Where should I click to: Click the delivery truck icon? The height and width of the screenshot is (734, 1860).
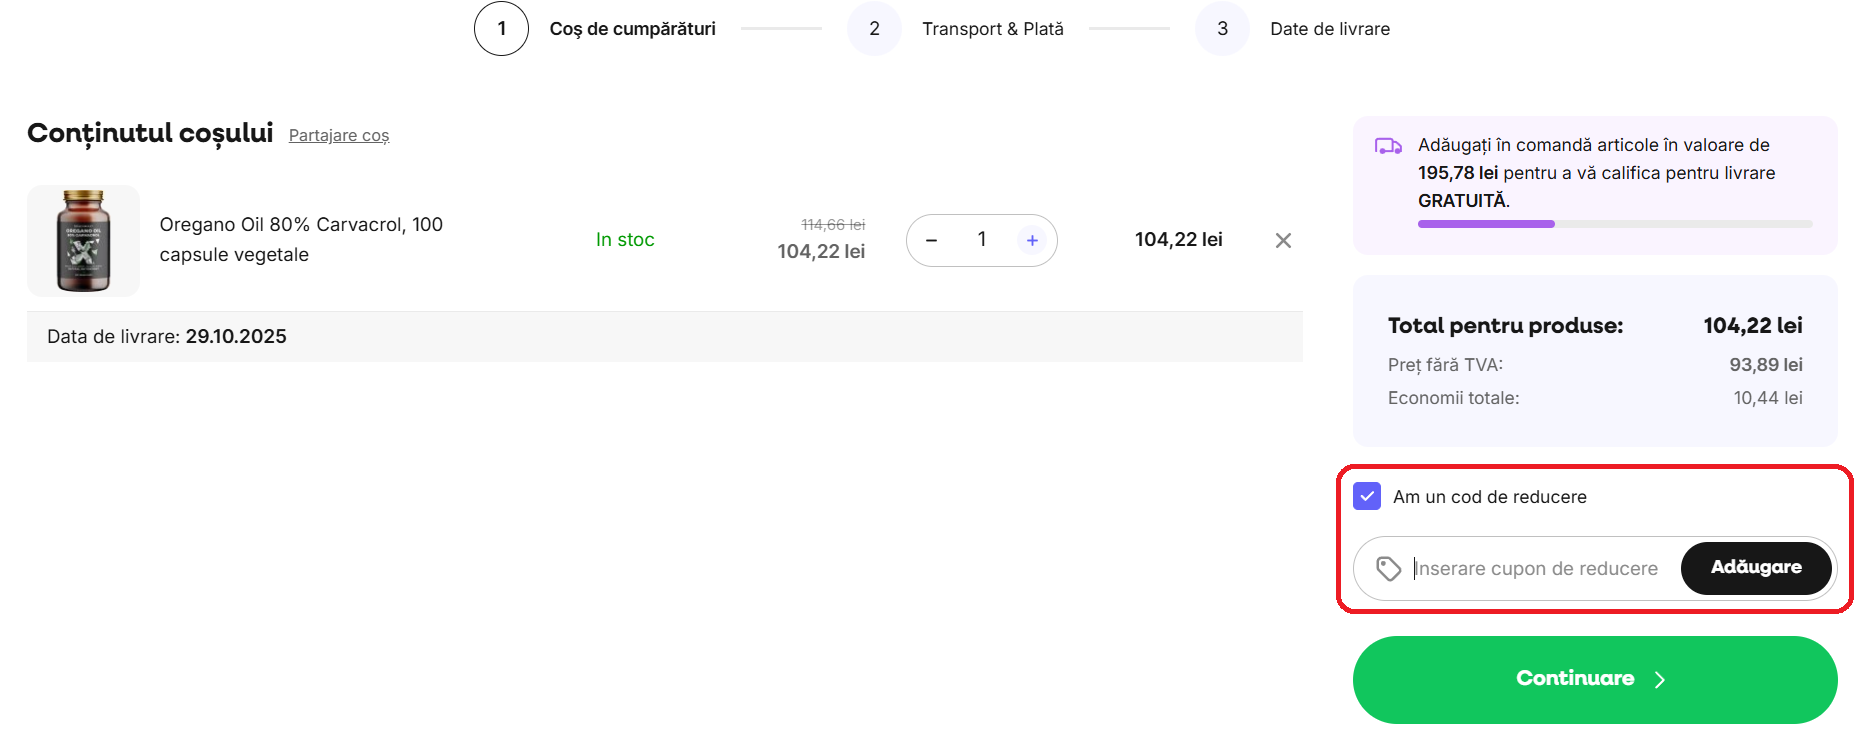(1388, 146)
